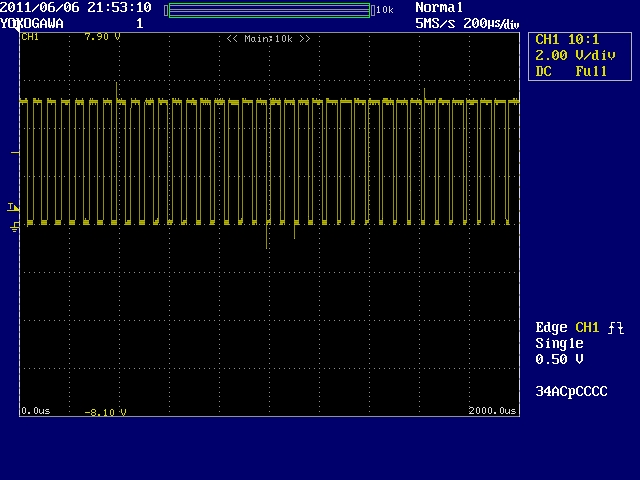The width and height of the screenshot is (640, 480).
Task: Select the CH1 label in graticule corner
Action: 30,37
